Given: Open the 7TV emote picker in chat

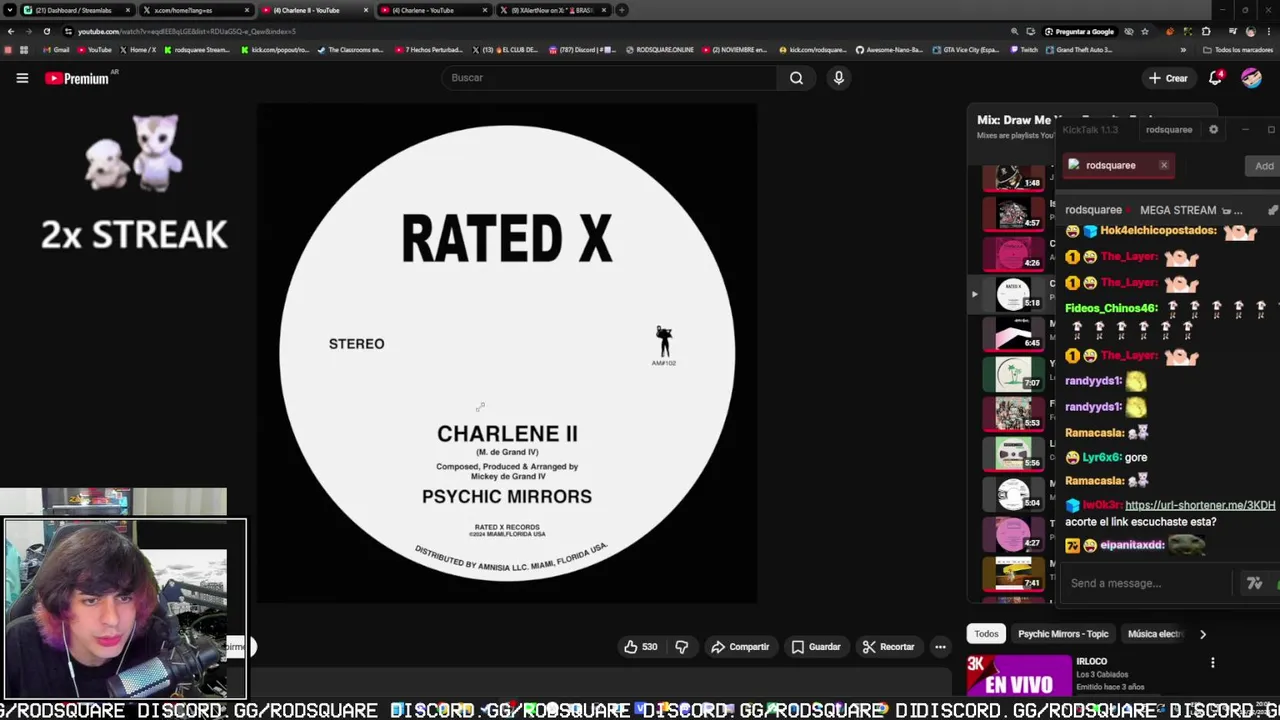Looking at the screenshot, I should tap(1255, 583).
